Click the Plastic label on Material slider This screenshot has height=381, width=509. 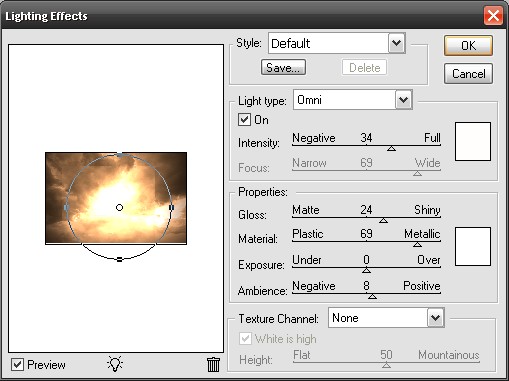click(x=308, y=234)
